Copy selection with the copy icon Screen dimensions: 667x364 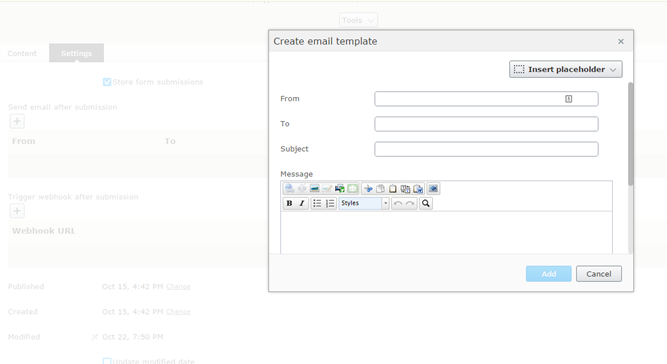380,189
